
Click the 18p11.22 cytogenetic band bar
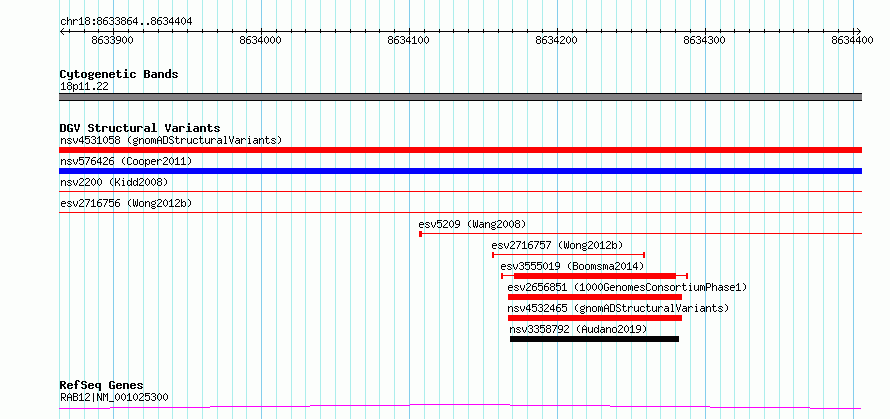[460, 97]
